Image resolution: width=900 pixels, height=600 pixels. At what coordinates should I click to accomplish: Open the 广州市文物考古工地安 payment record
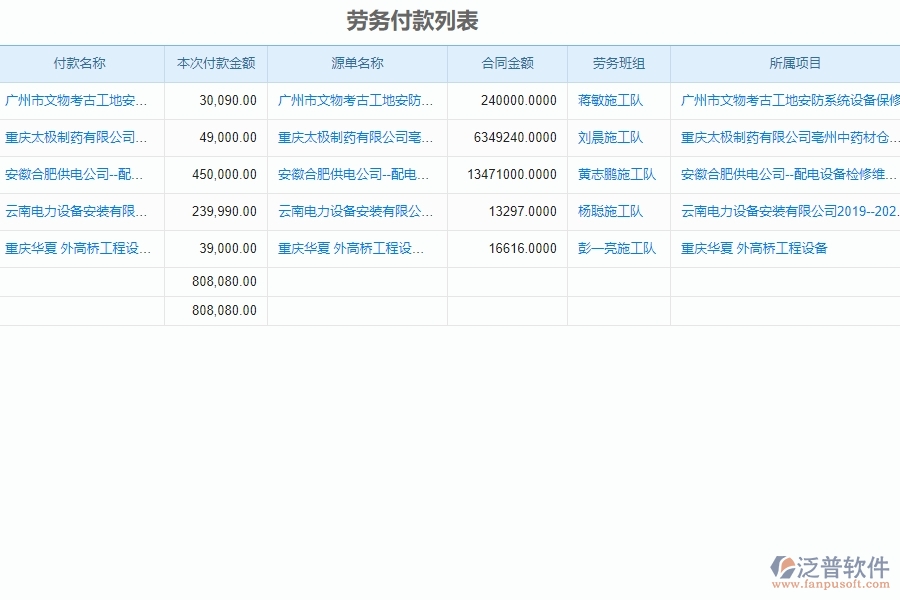point(75,100)
